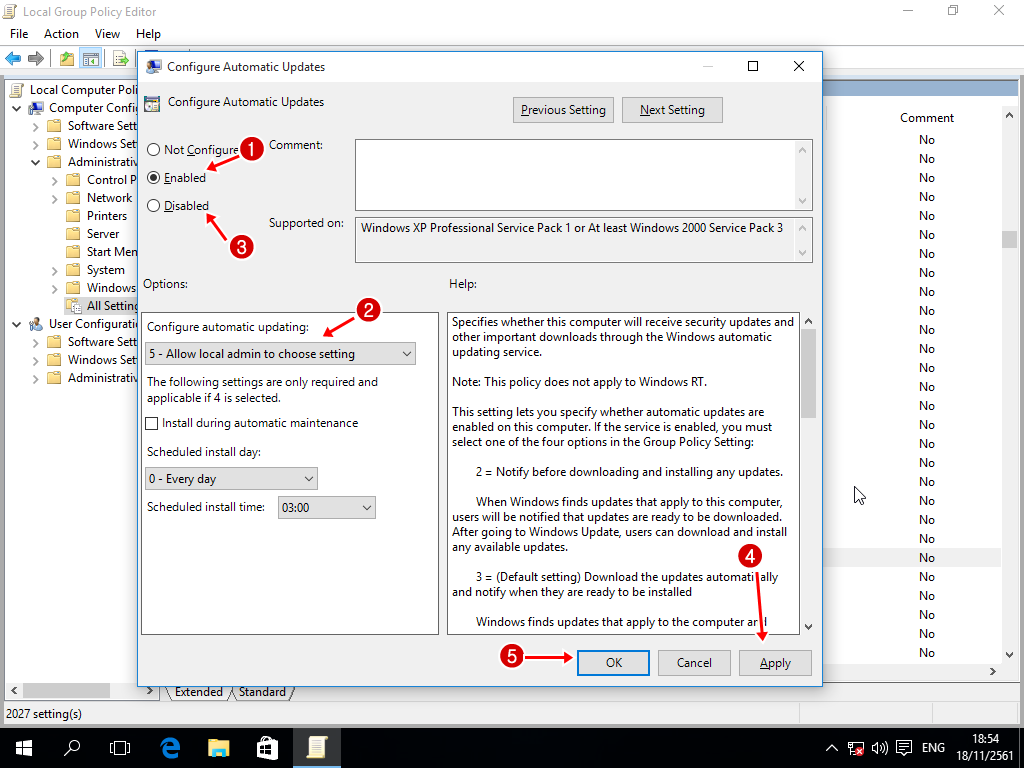Collapse Computer Configuration's Administrative Templates node
1024x768 pixels.
pos(36,162)
